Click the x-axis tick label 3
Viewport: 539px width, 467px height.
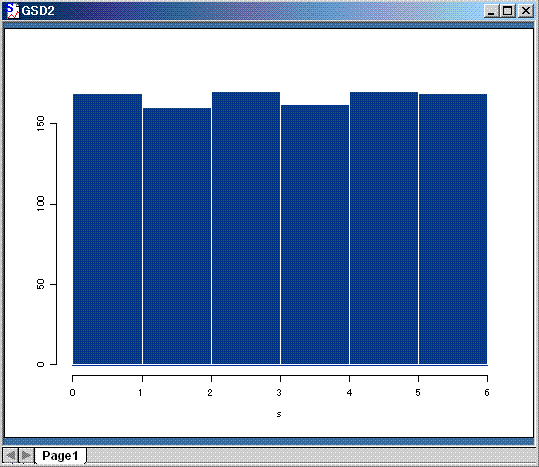(279, 392)
